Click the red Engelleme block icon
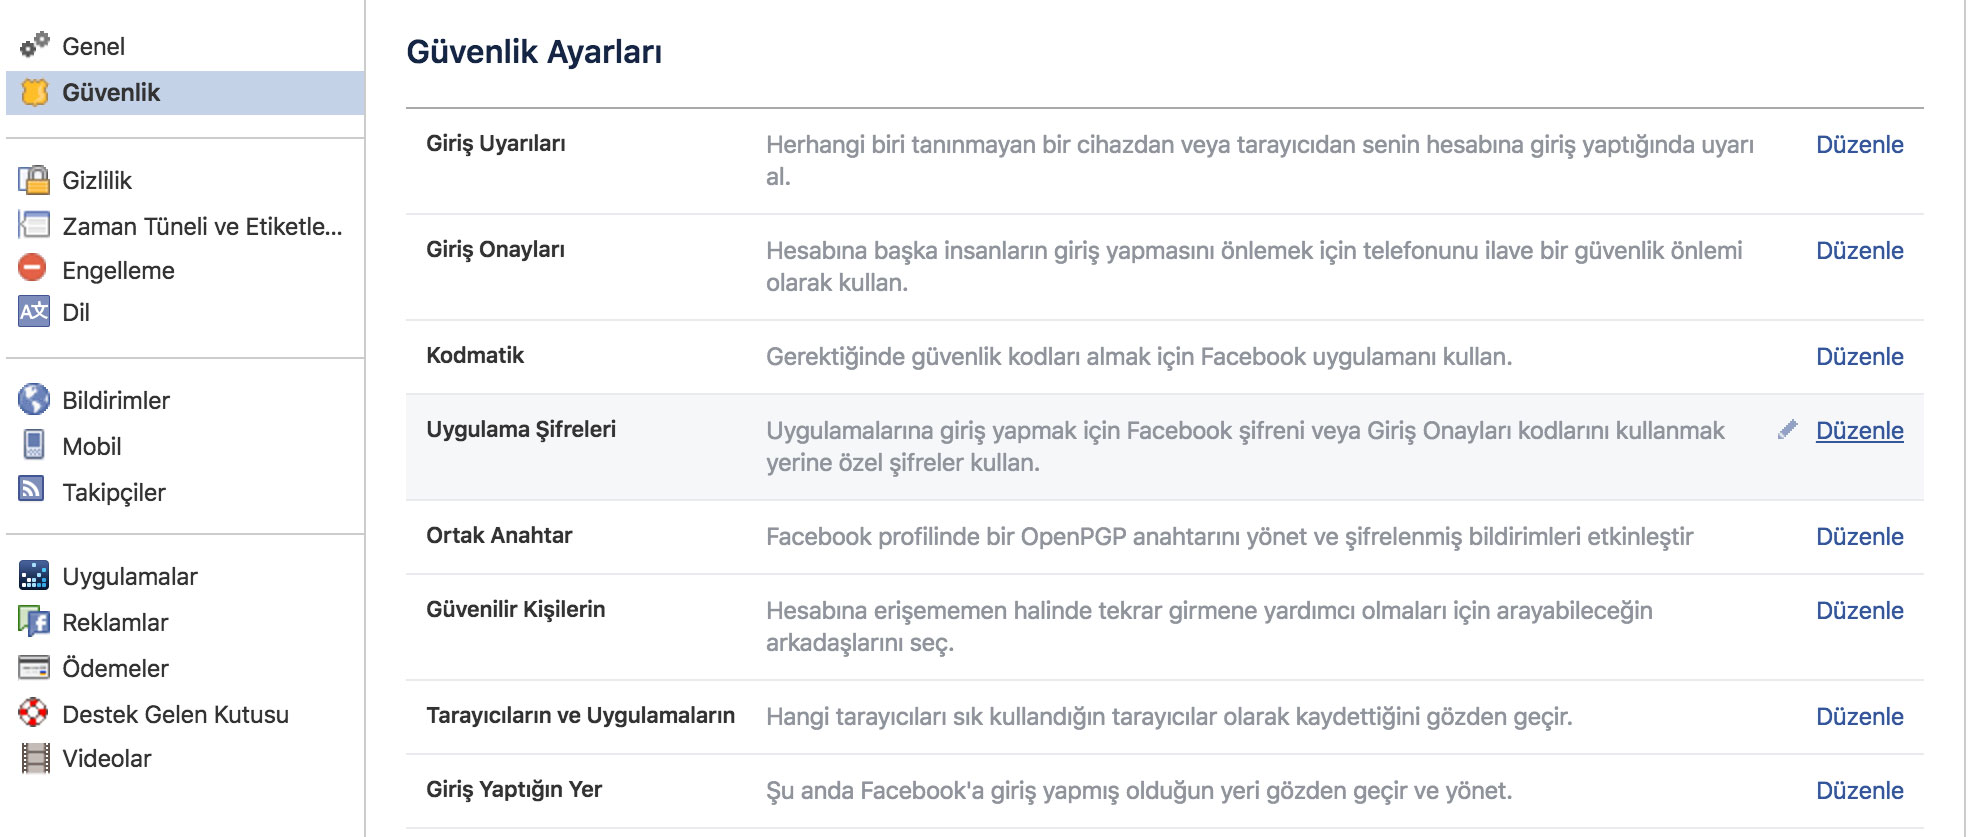Image resolution: width=1985 pixels, height=837 pixels. tap(33, 268)
